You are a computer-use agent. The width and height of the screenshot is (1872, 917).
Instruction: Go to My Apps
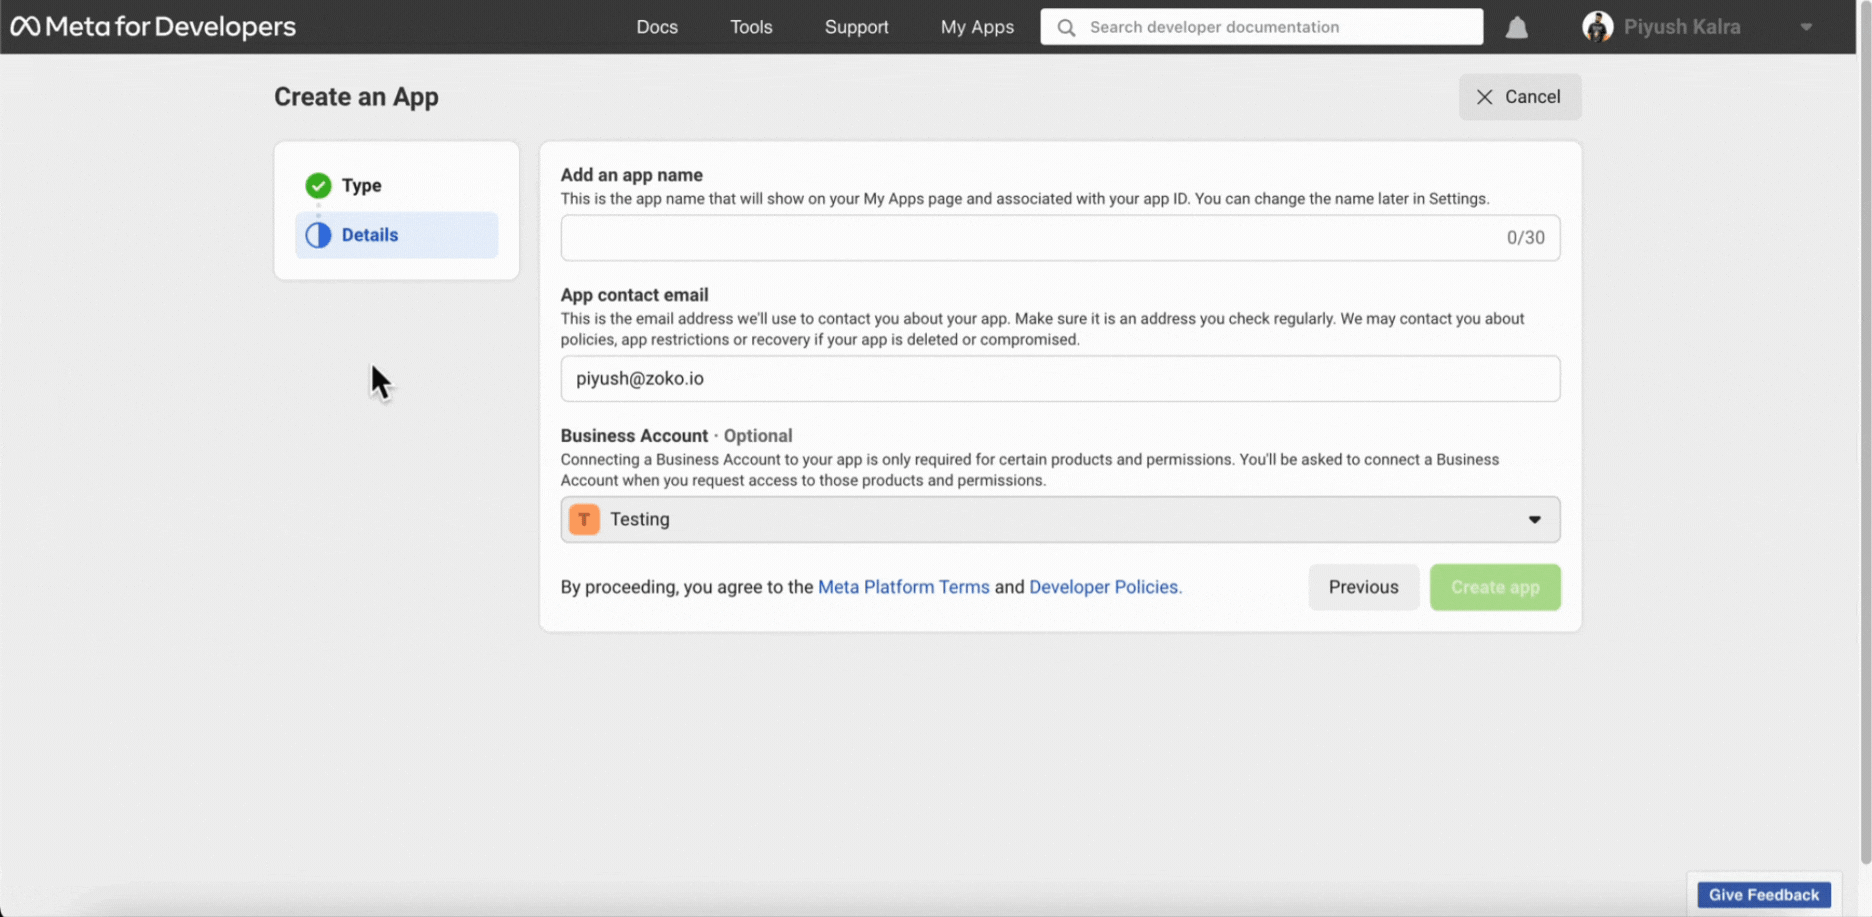(977, 27)
